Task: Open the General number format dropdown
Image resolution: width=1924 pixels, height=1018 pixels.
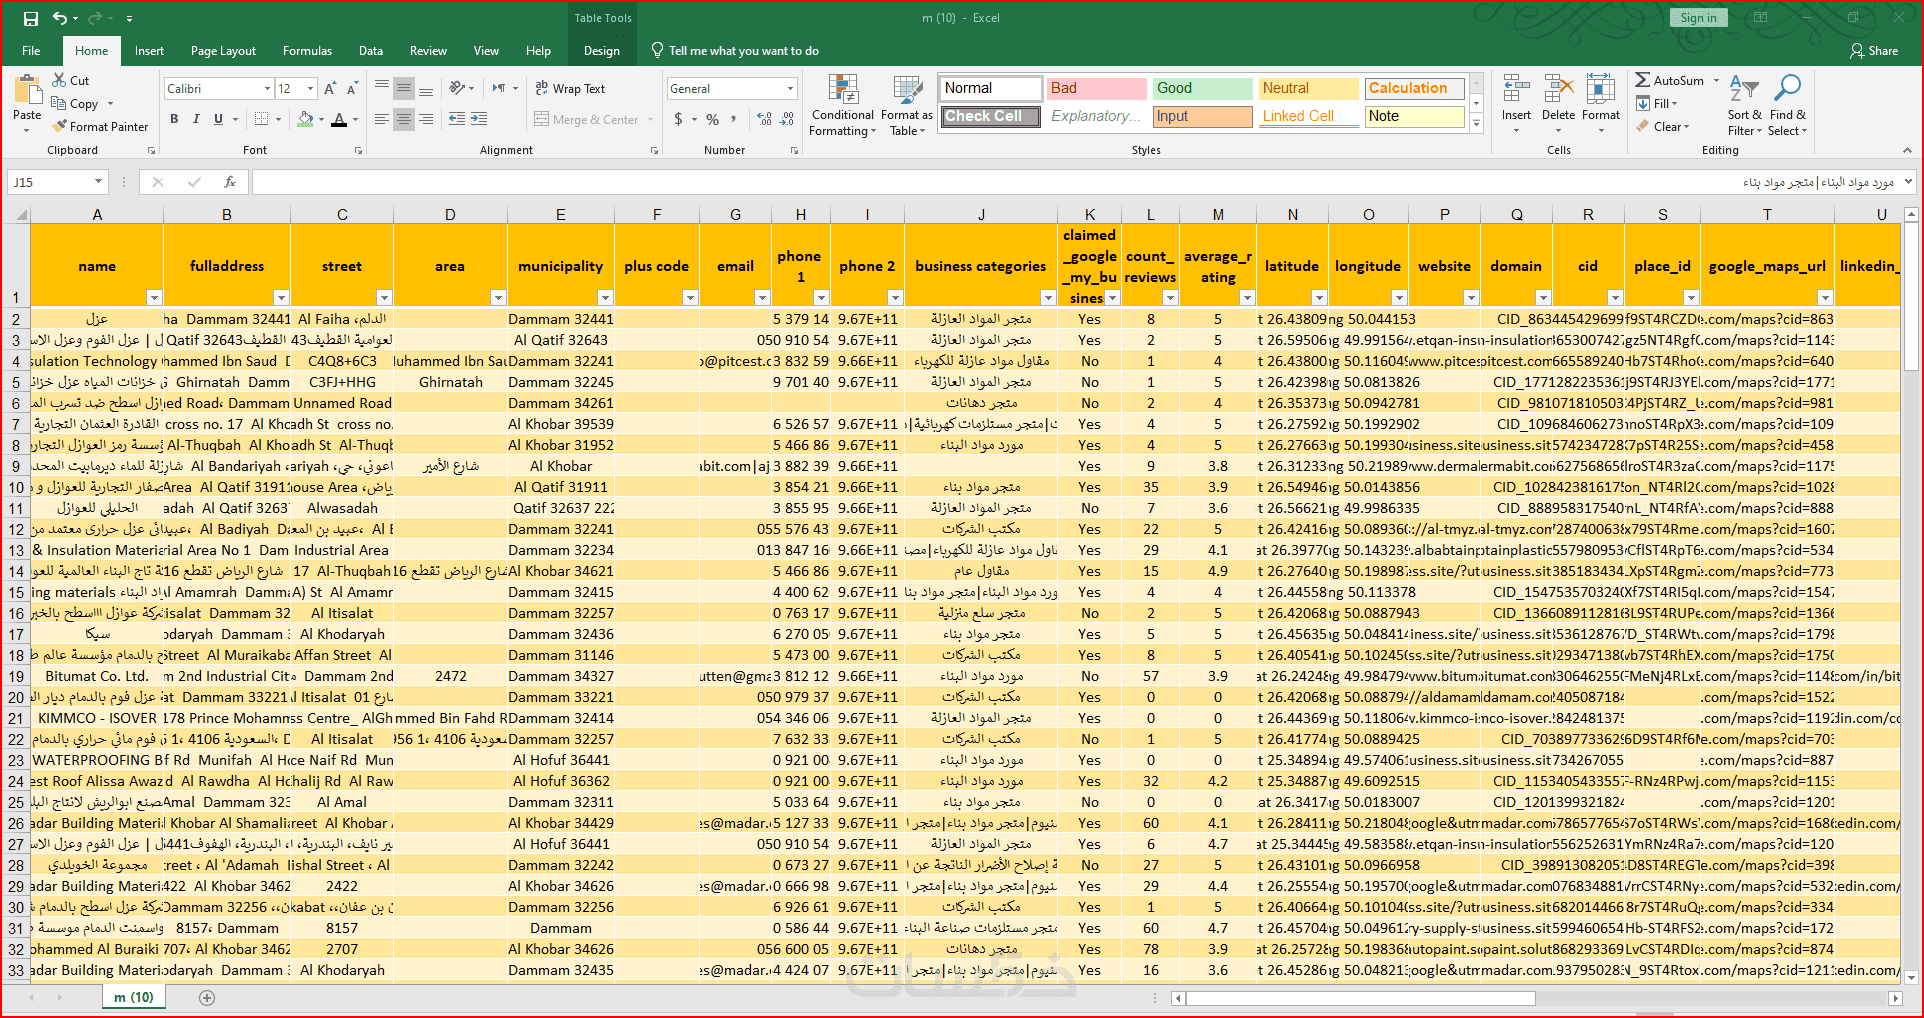Action: tap(790, 89)
